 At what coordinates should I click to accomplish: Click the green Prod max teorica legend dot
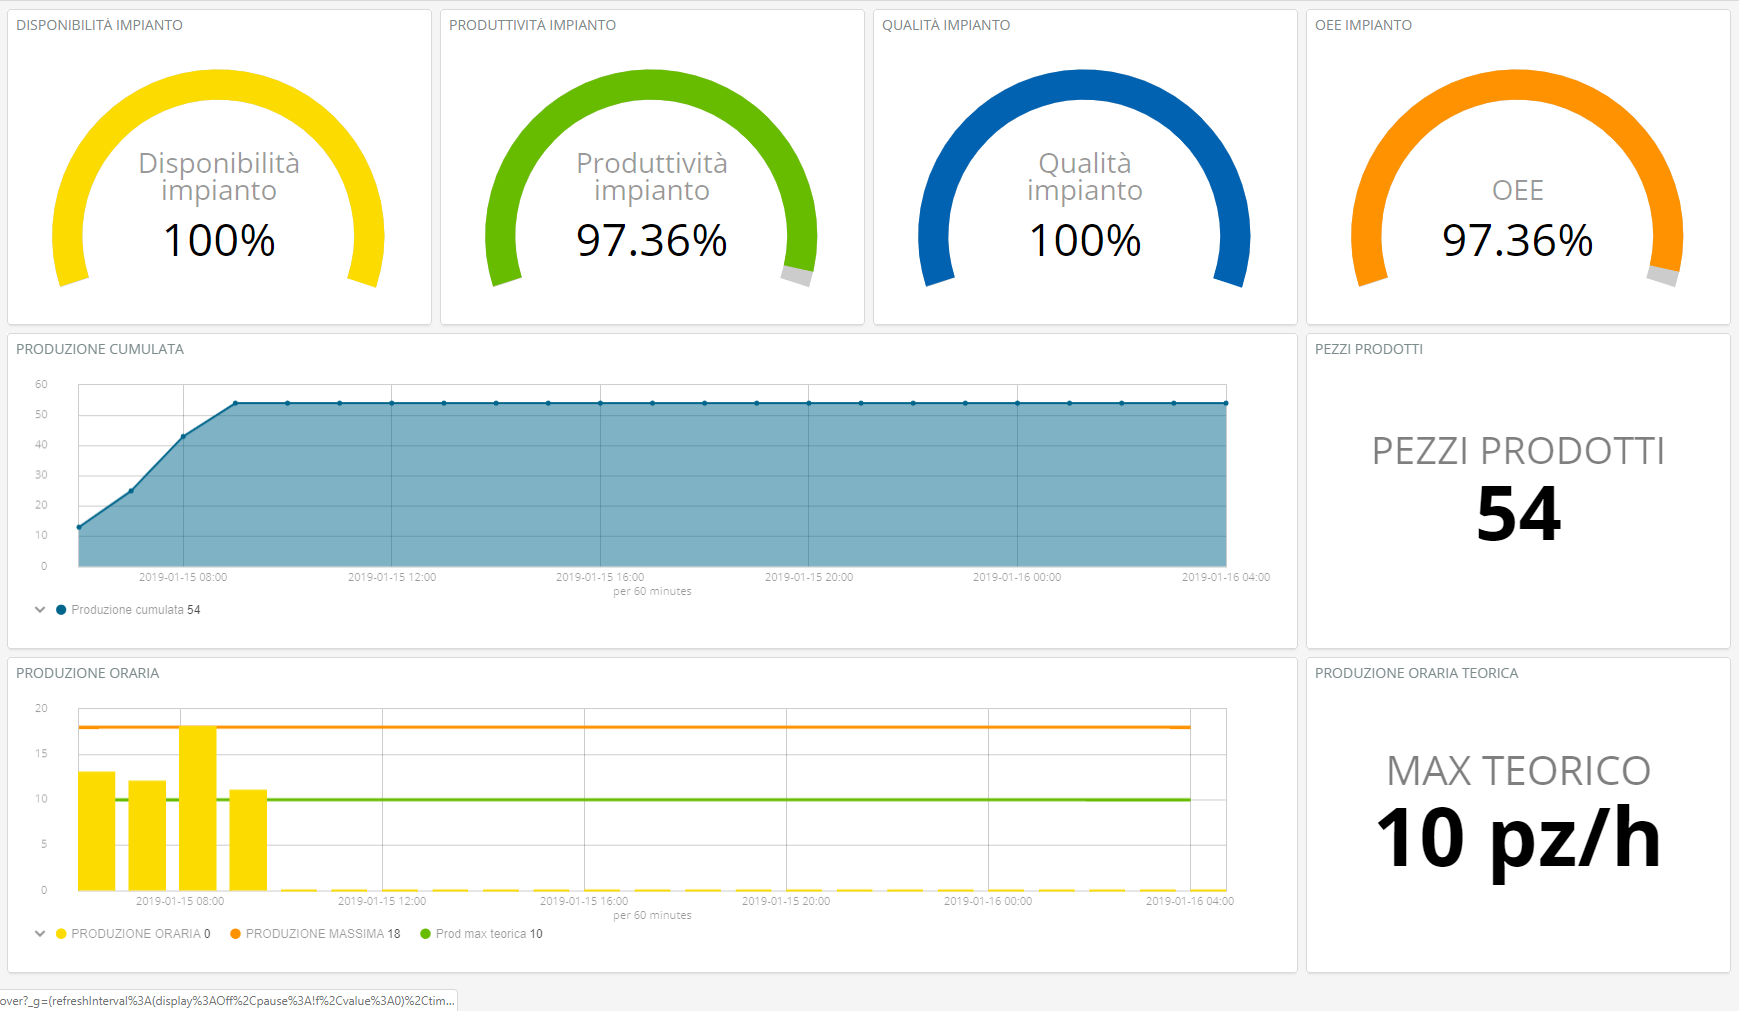(x=426, y=934)
